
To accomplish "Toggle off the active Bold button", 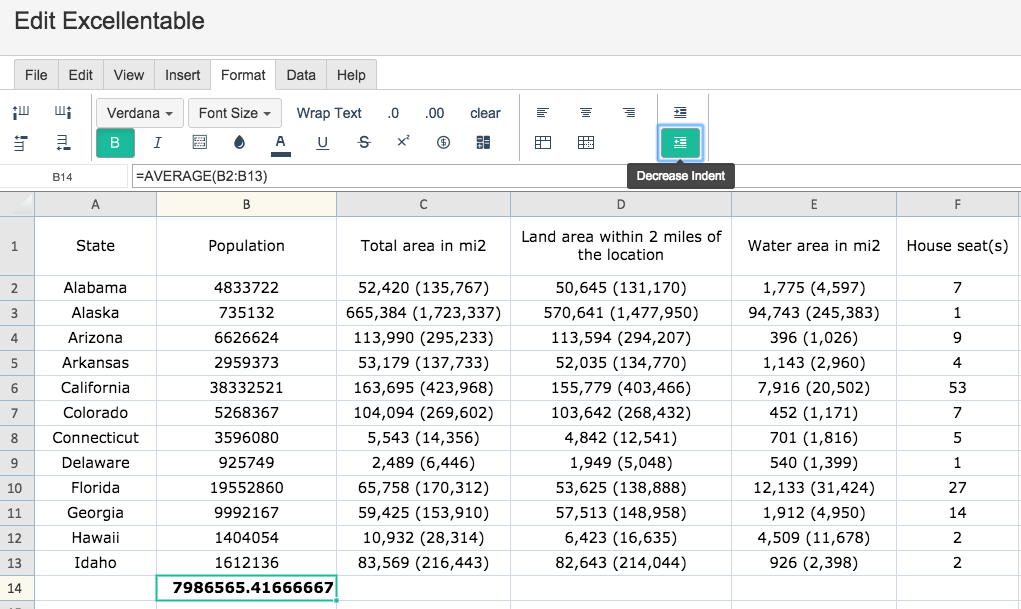I will (x=114, y=142).
